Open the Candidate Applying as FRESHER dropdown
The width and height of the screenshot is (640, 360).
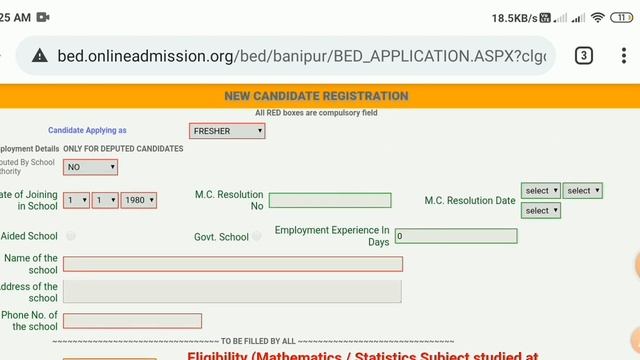pyautogui.click(x=227, y=131)
